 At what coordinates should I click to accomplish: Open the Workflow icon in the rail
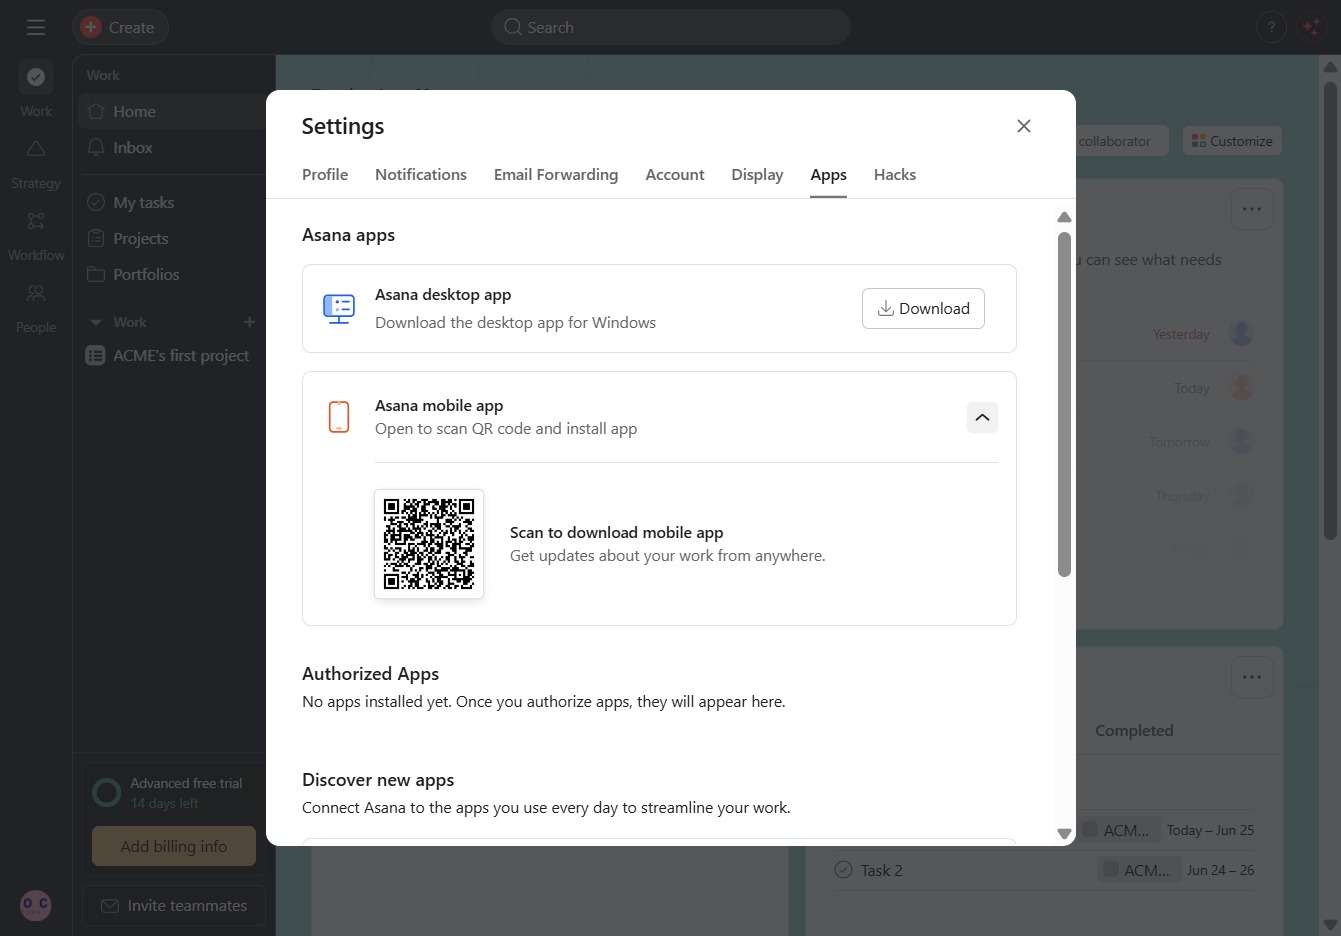(x=36, y=221)
